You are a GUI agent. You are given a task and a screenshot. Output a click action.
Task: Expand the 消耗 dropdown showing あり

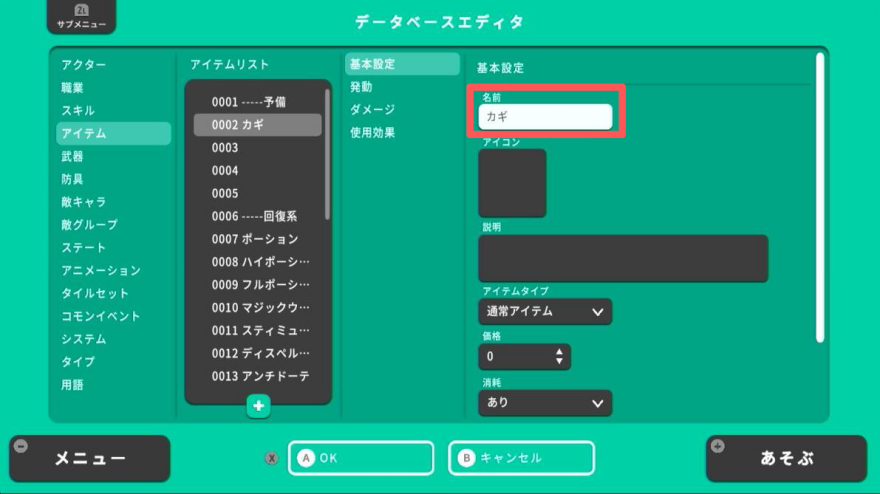545,402
